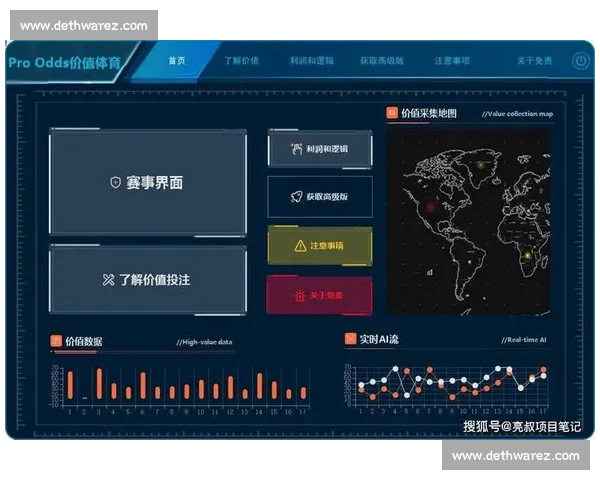This screenshot has width=600, height=480.
Task: Click the yellow marker on South America
Action: click(470, 262)
